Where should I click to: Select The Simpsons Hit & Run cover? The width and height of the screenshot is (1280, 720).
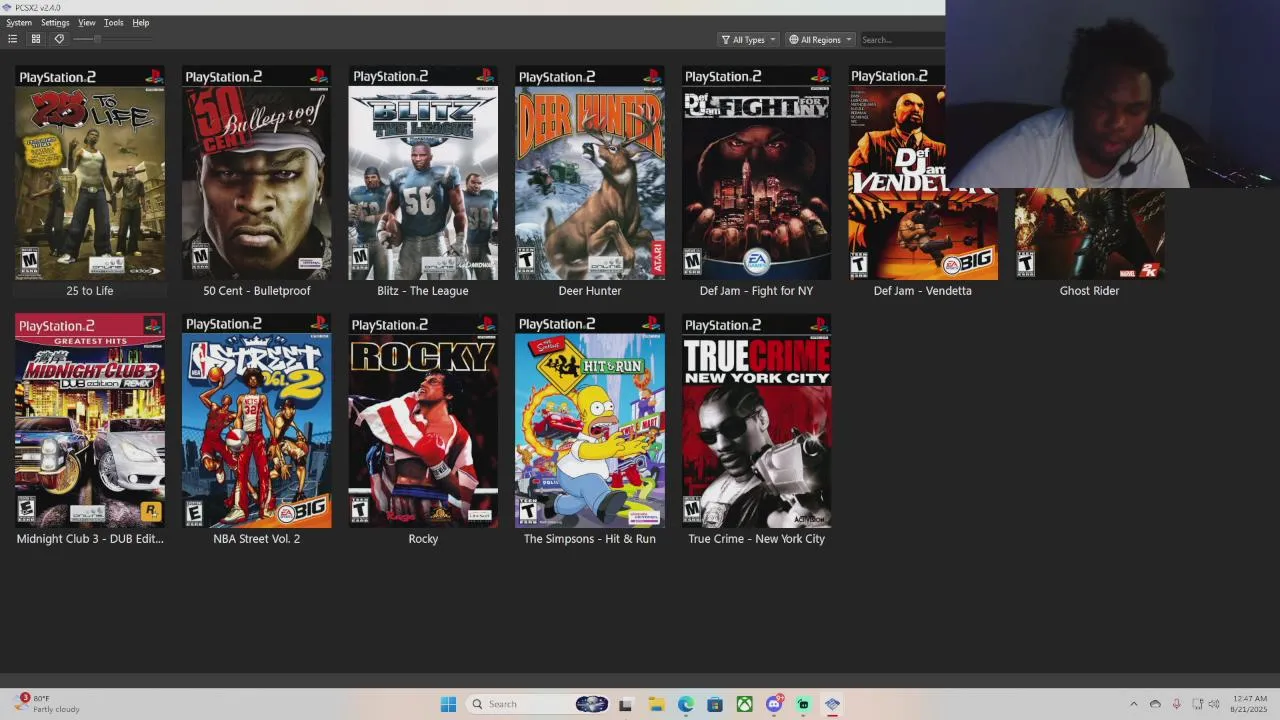590,421
